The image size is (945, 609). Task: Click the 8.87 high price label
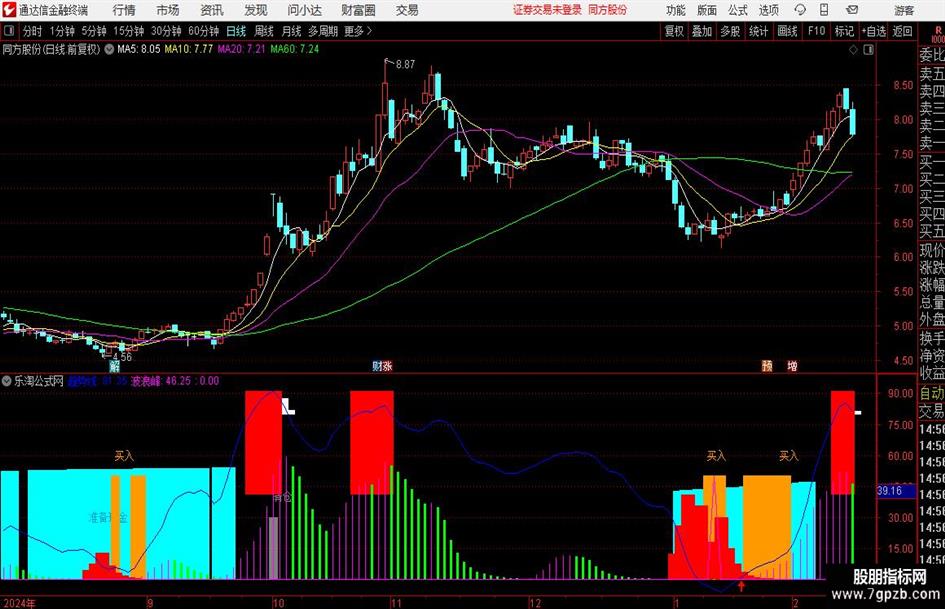pyautogui.click(x=405, y=65)
